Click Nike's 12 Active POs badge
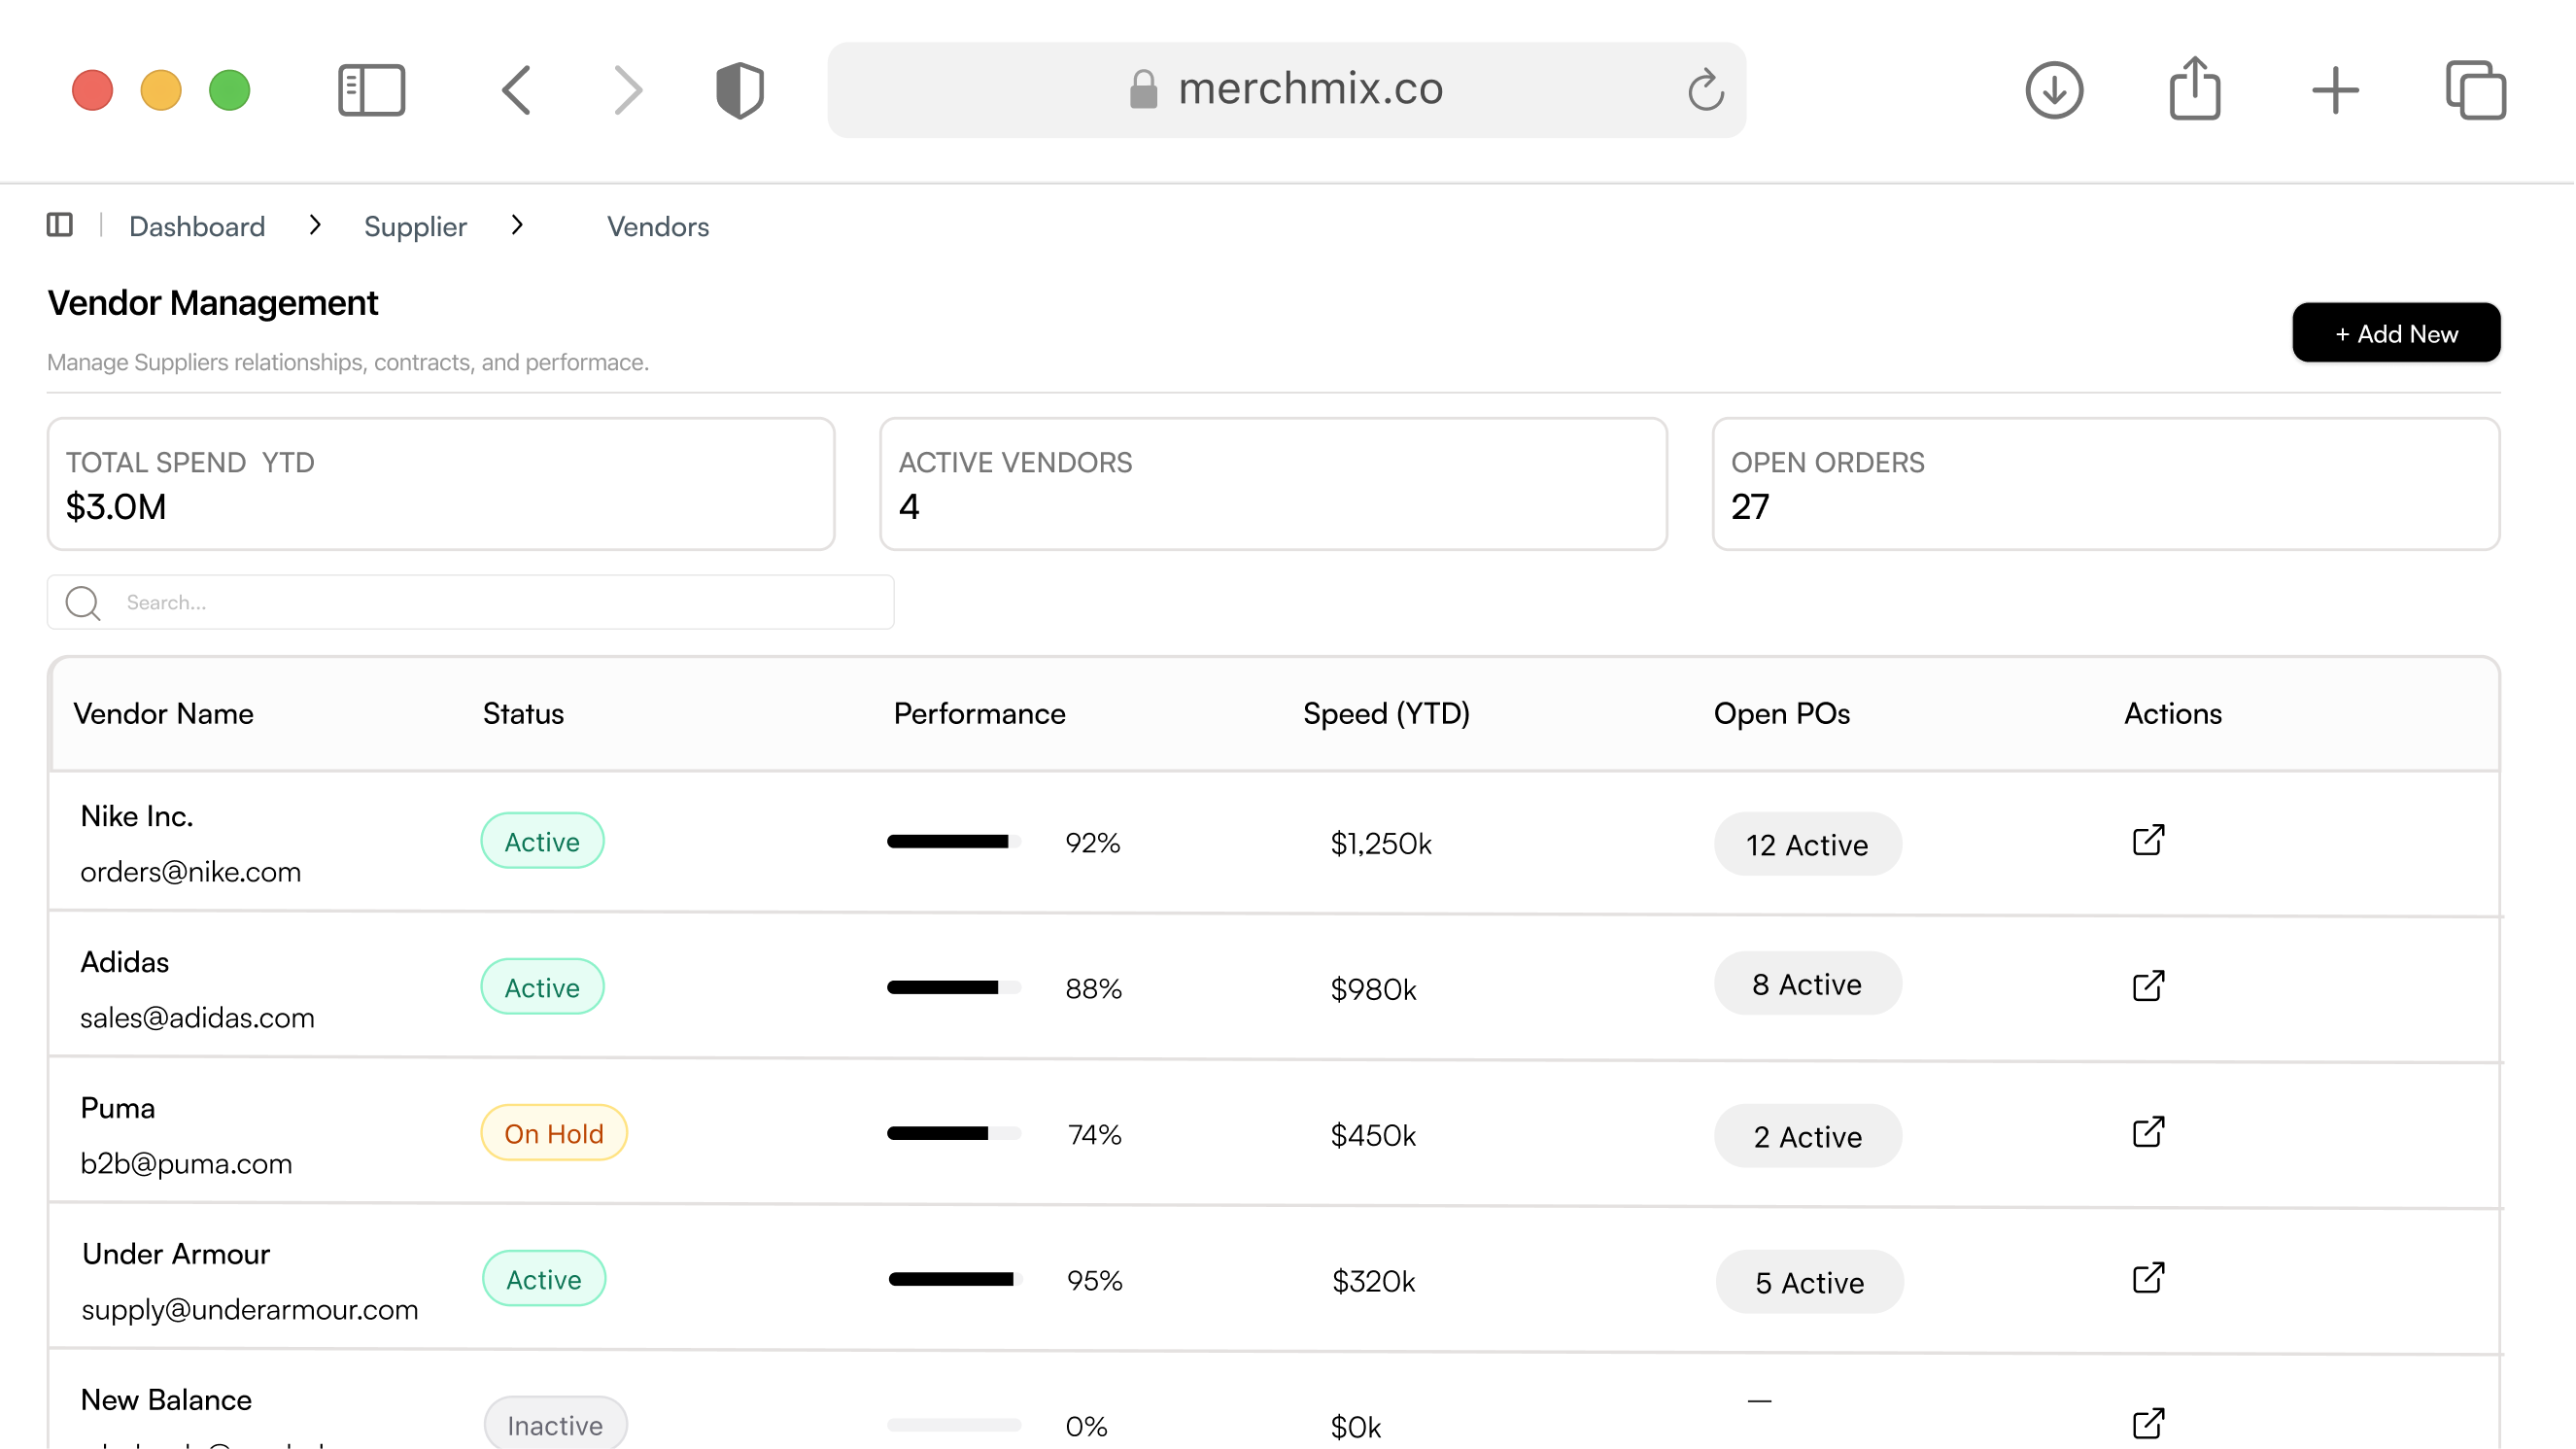 1807,845
